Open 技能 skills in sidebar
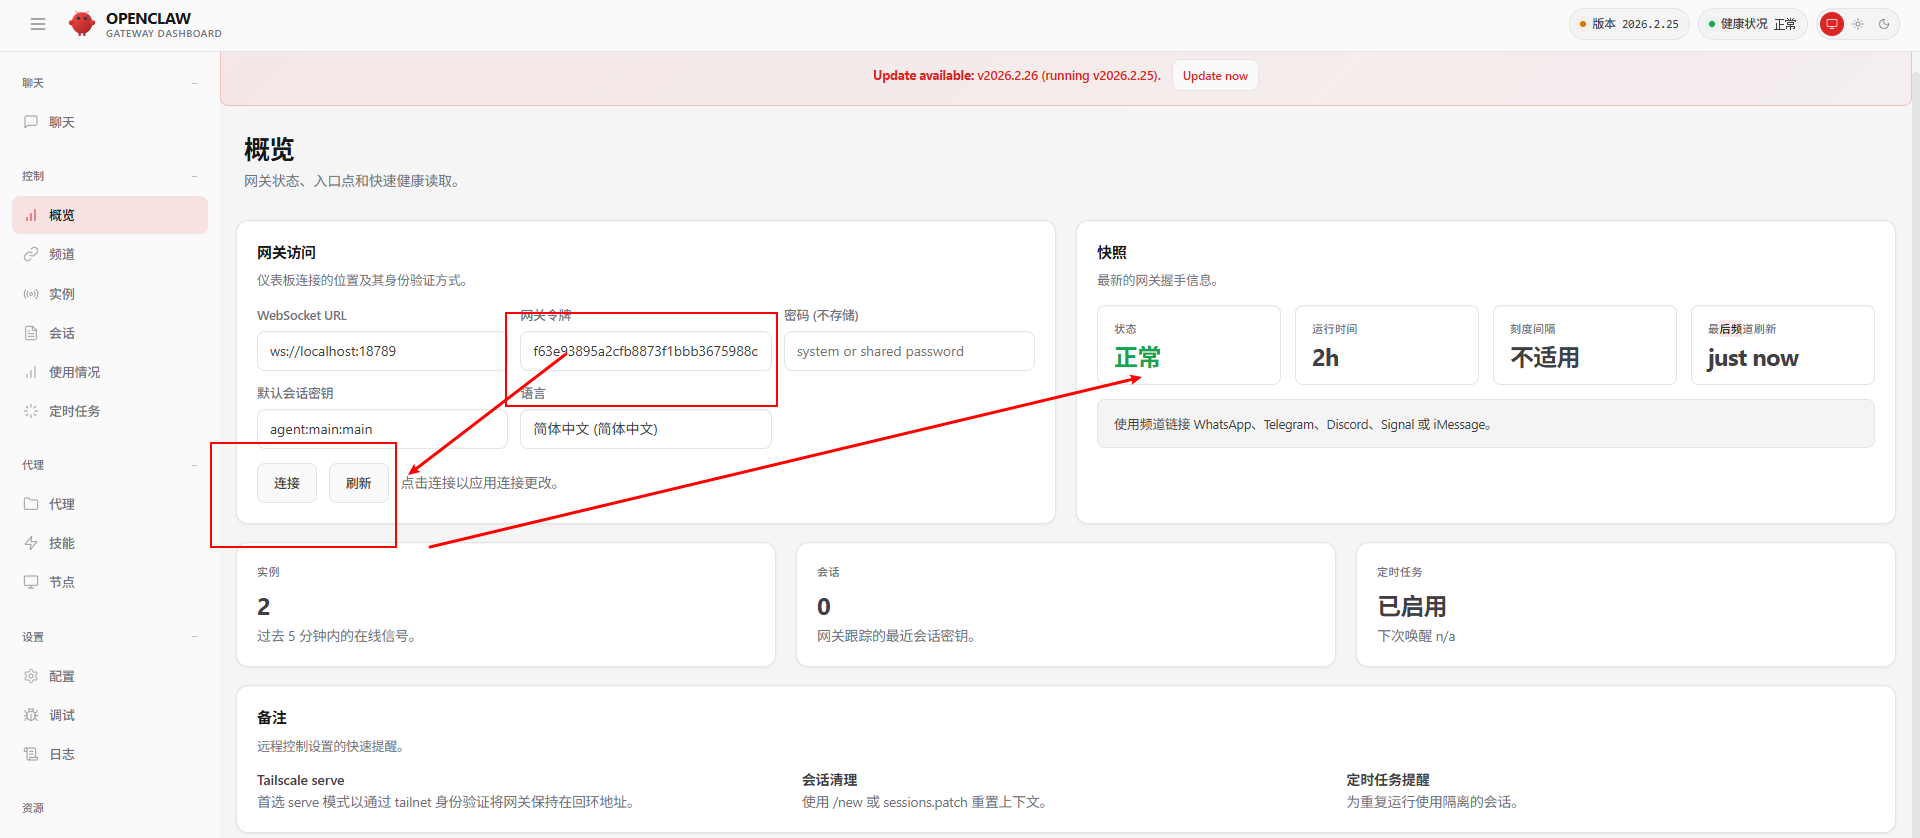Screen dimensions: 1920x838 110,543
